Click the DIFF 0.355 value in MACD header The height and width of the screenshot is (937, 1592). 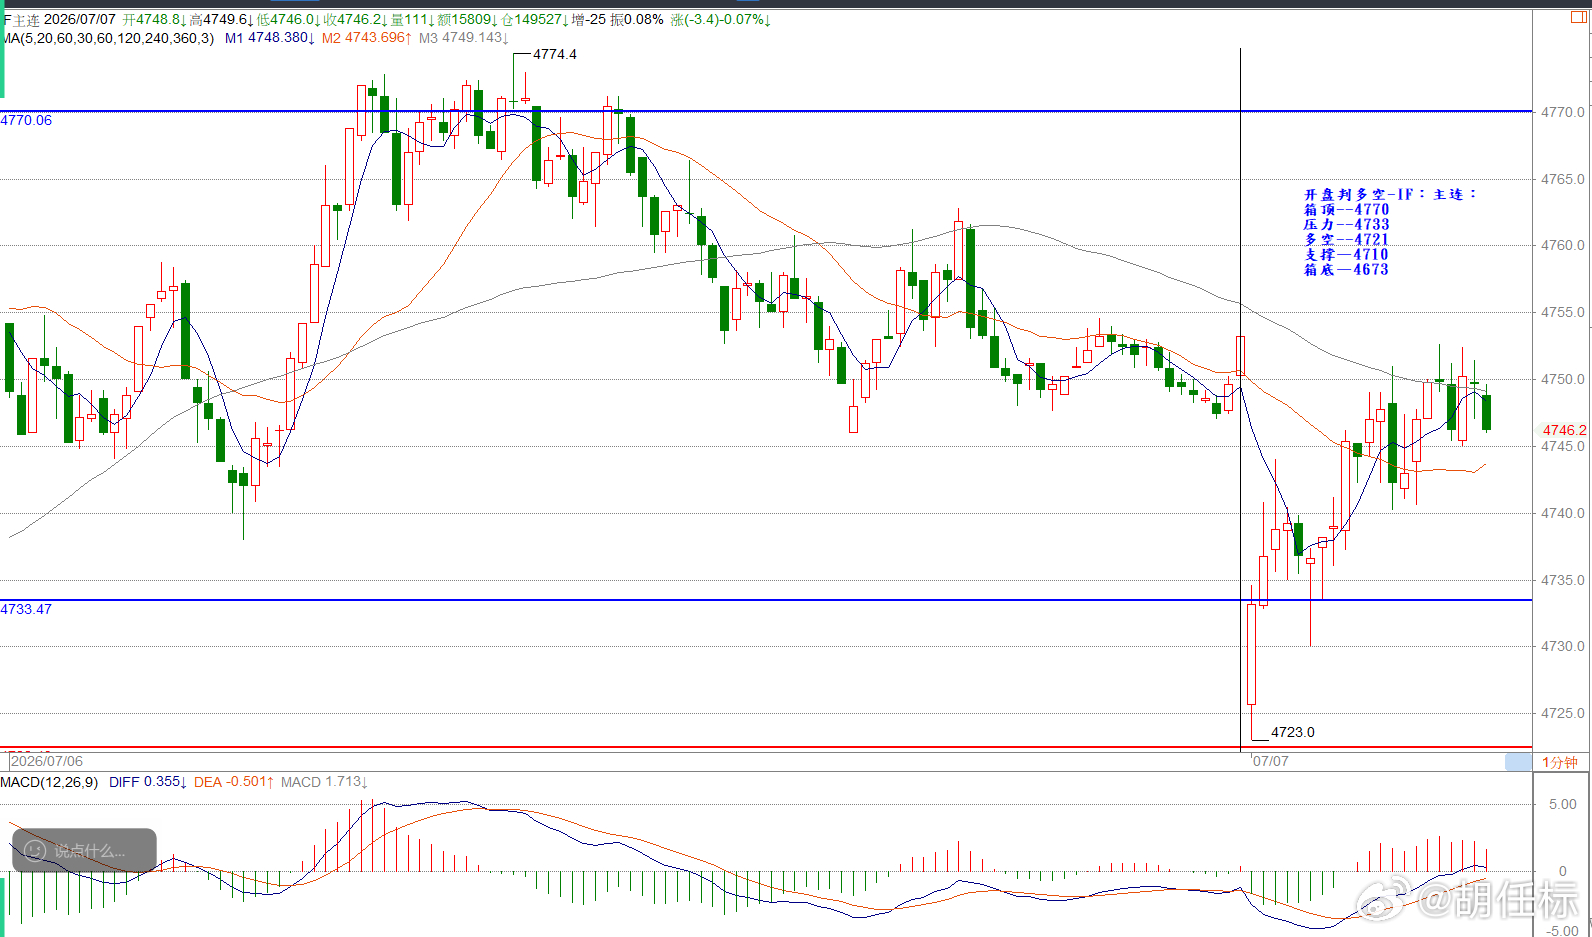(x=148, y=782)
